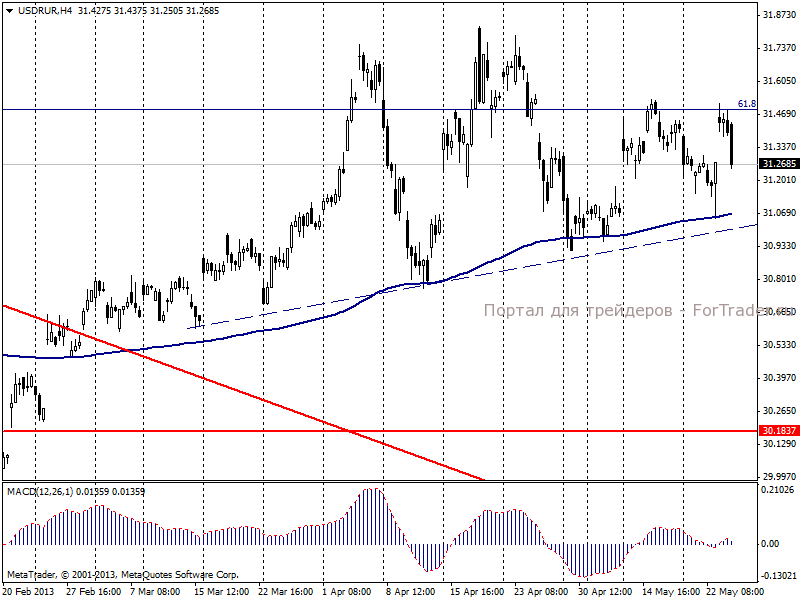Click the 27 Feb 16:00 time label
This screenshot has width=800, height=600.
point(93,592)
